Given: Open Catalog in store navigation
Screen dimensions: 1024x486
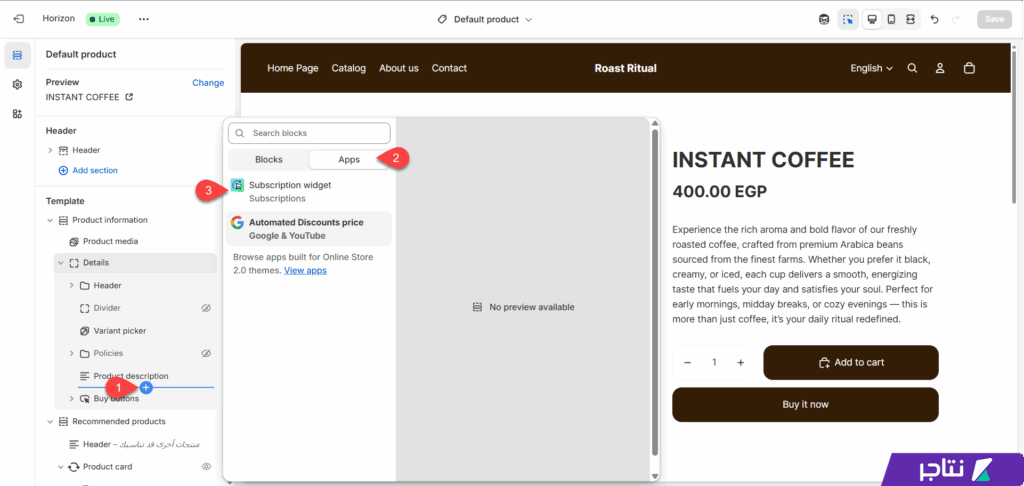Looking at the screenshot, I should pos(349,68).
